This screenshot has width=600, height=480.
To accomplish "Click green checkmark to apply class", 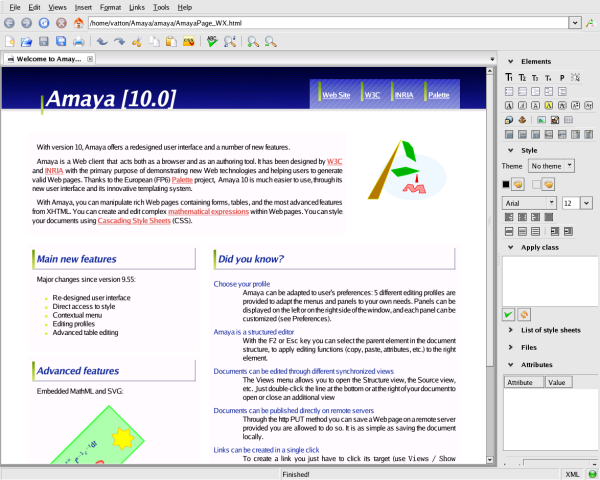I will (508, 314).
